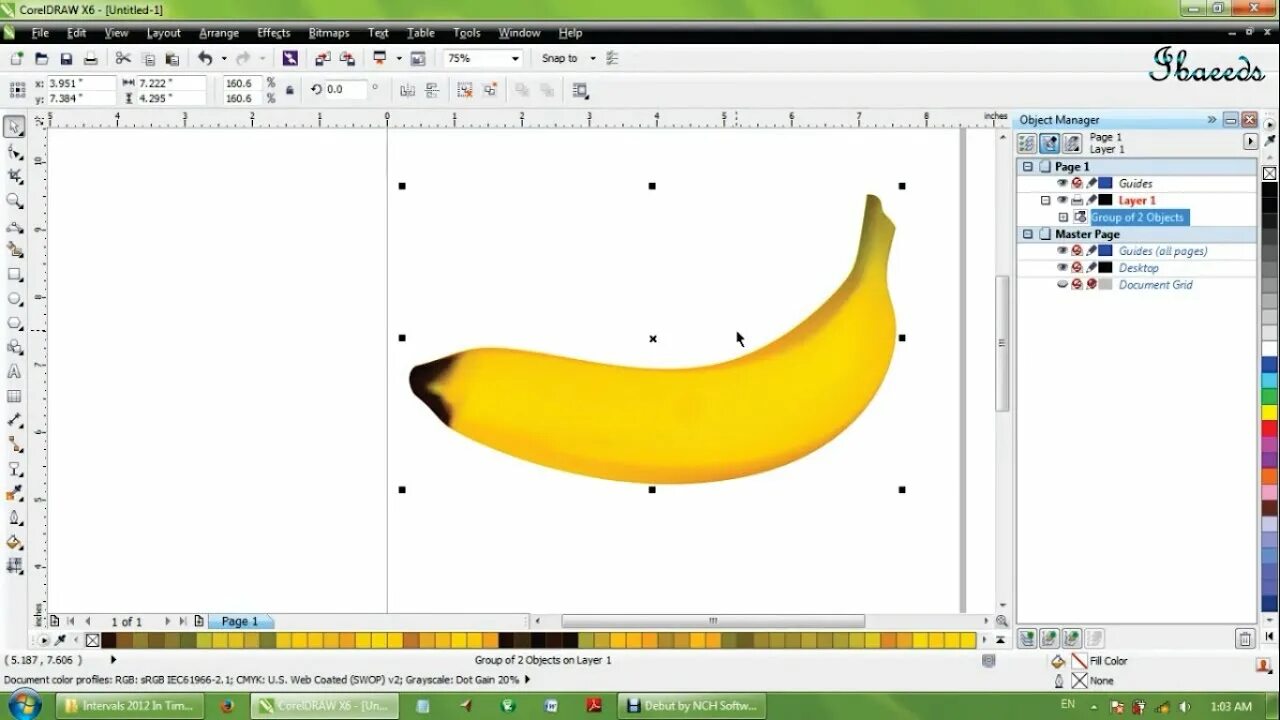The height and width of the screenshot is (720, 1280).
Task: Open the application launcher dropdown arrow
Action: 398,59
